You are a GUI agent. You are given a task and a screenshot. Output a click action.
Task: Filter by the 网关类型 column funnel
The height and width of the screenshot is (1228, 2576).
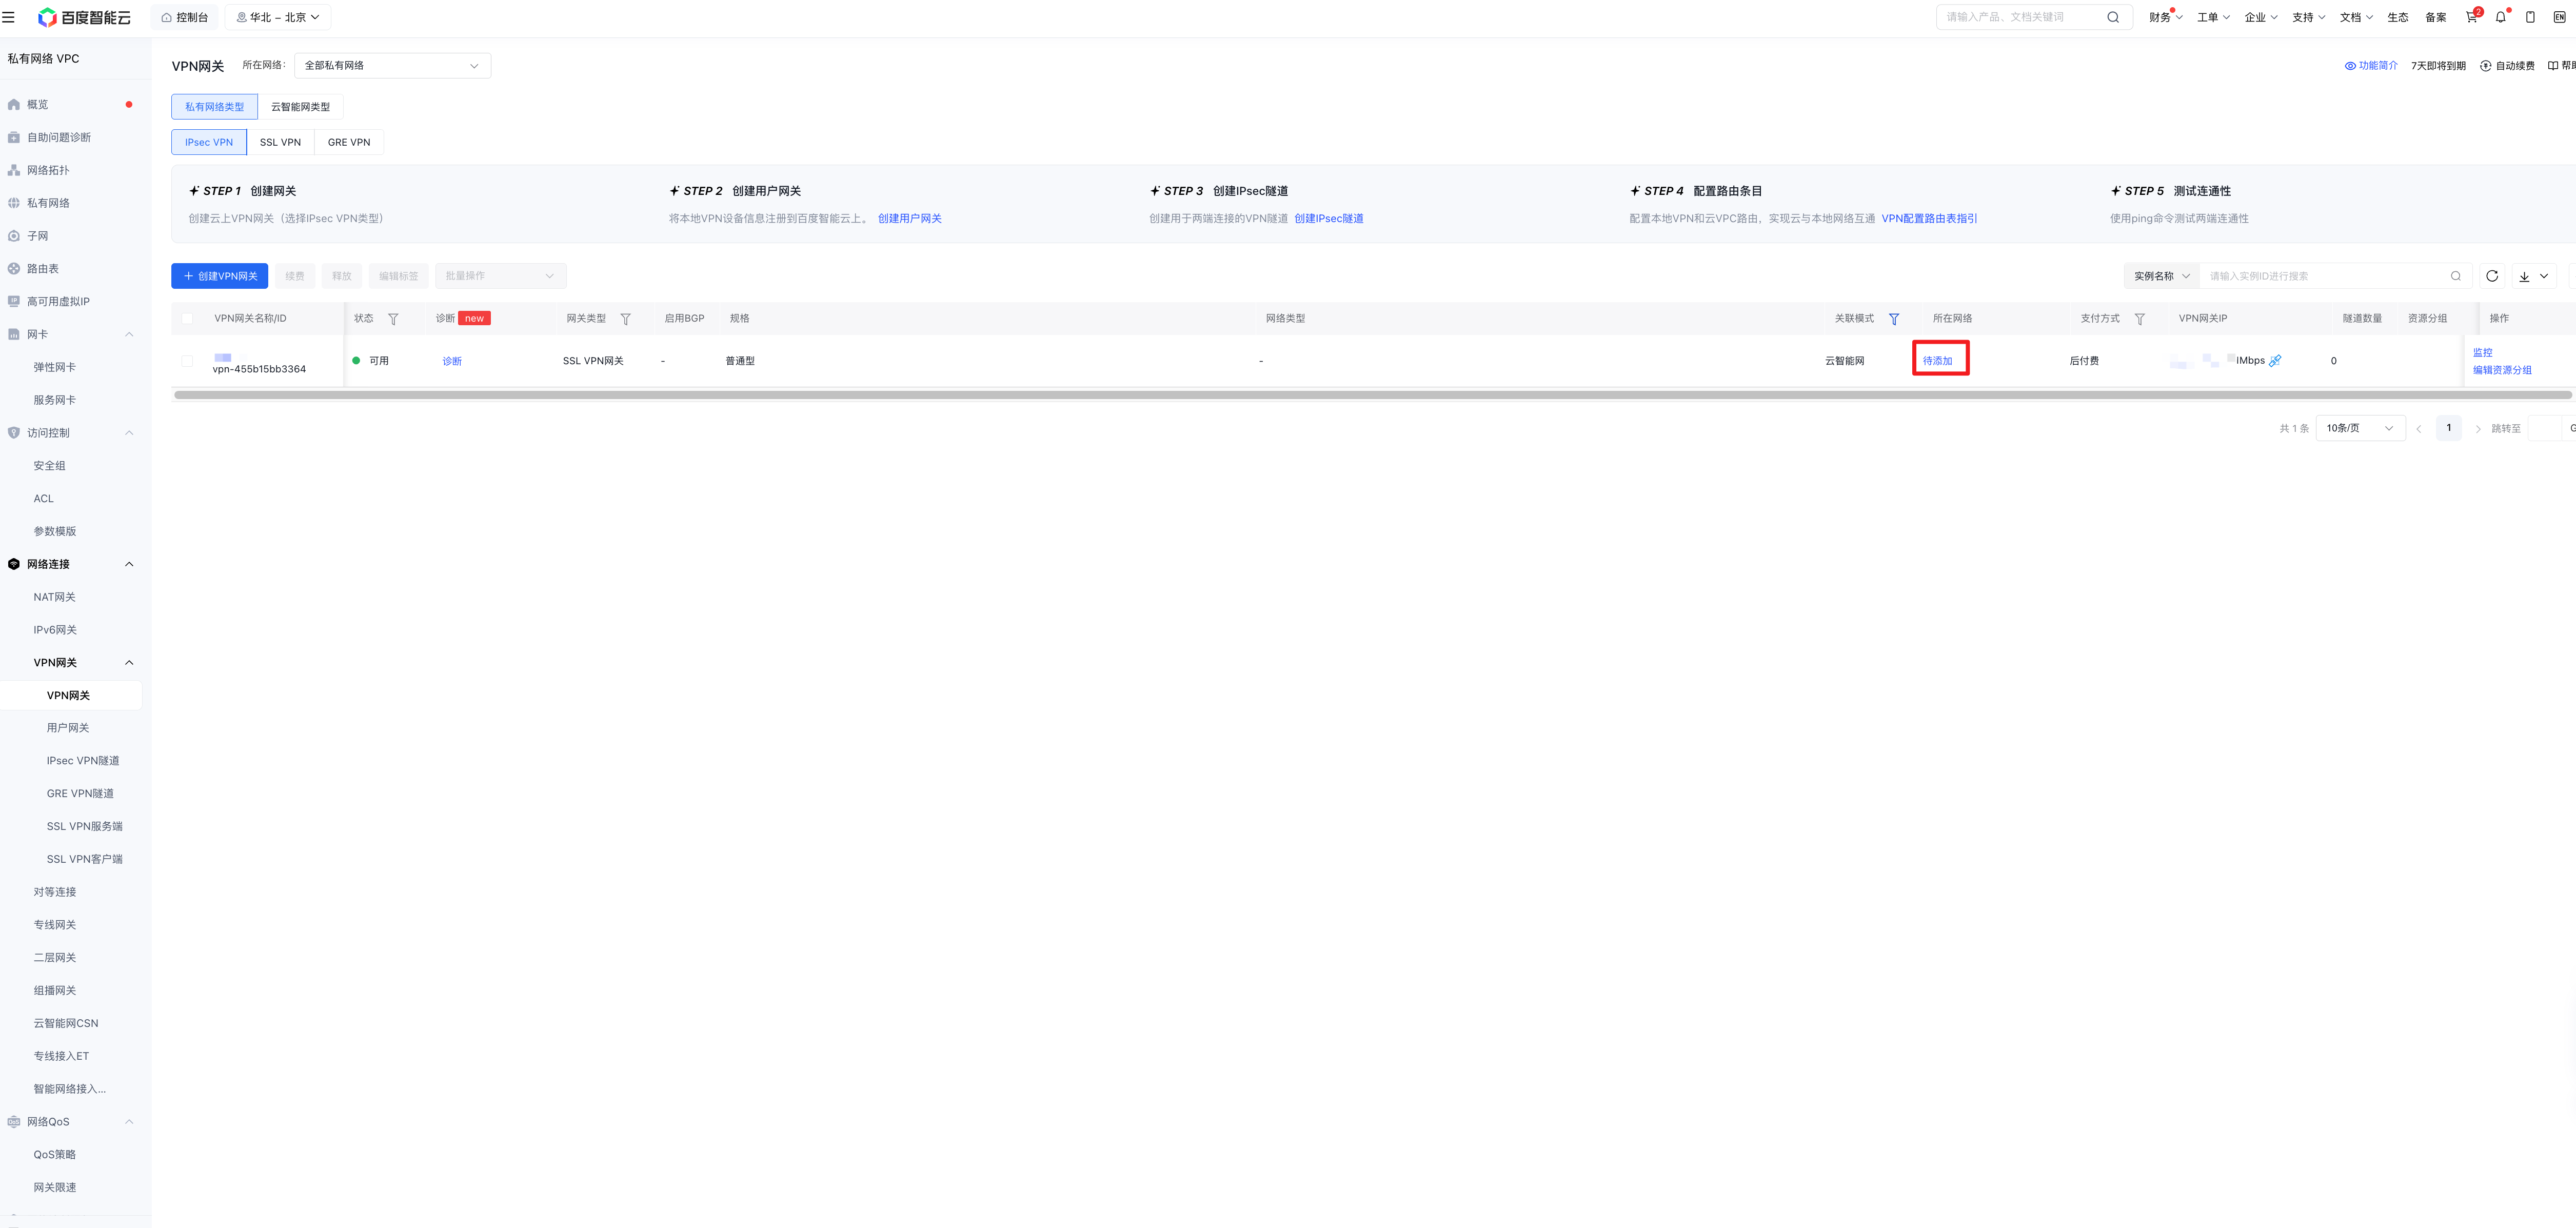pos(625,319)
